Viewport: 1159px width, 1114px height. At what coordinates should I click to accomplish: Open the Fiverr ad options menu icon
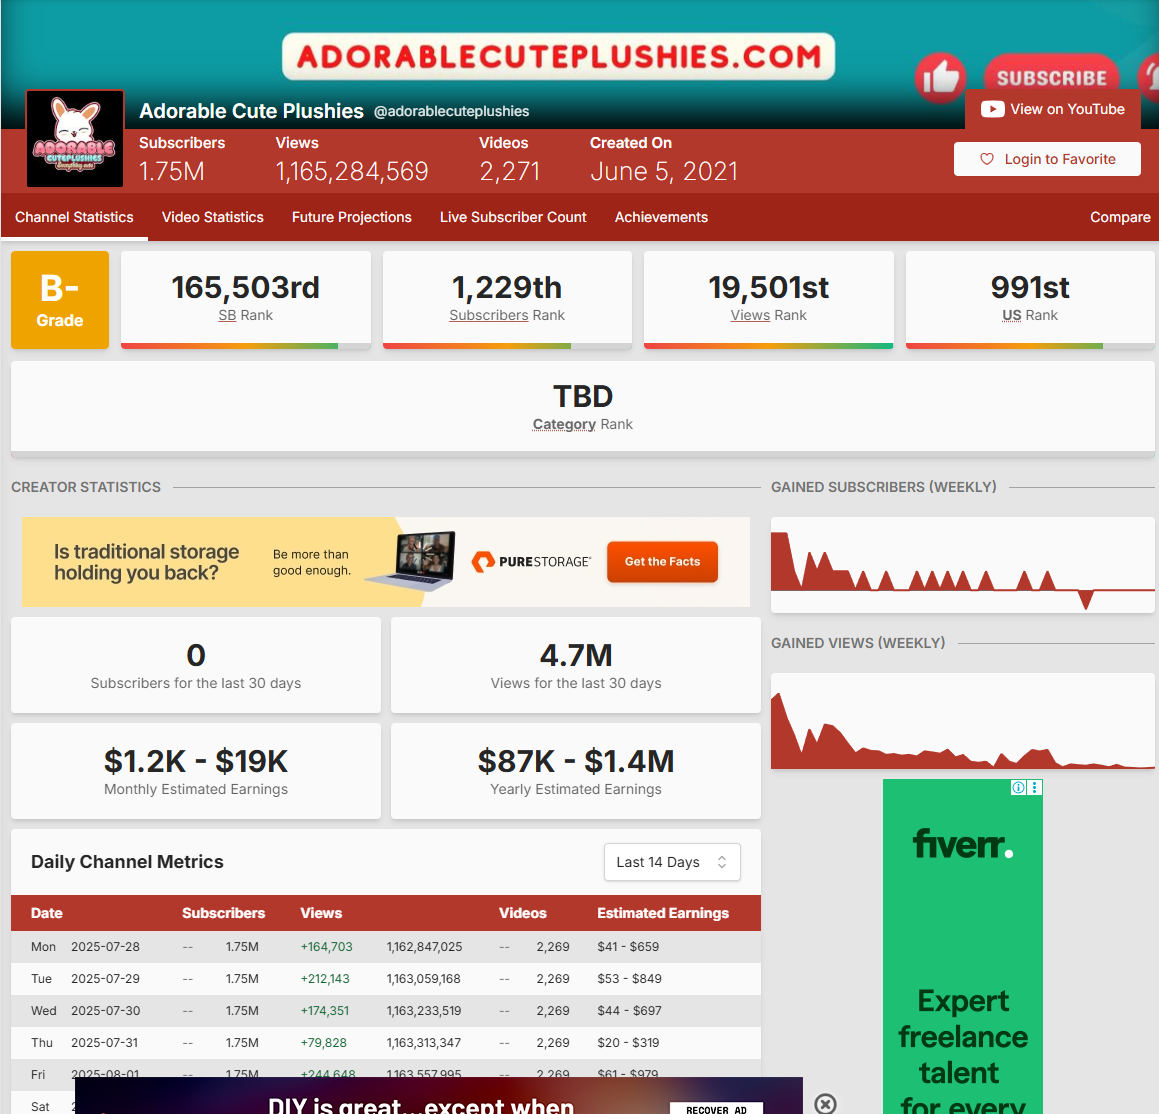1035,788
